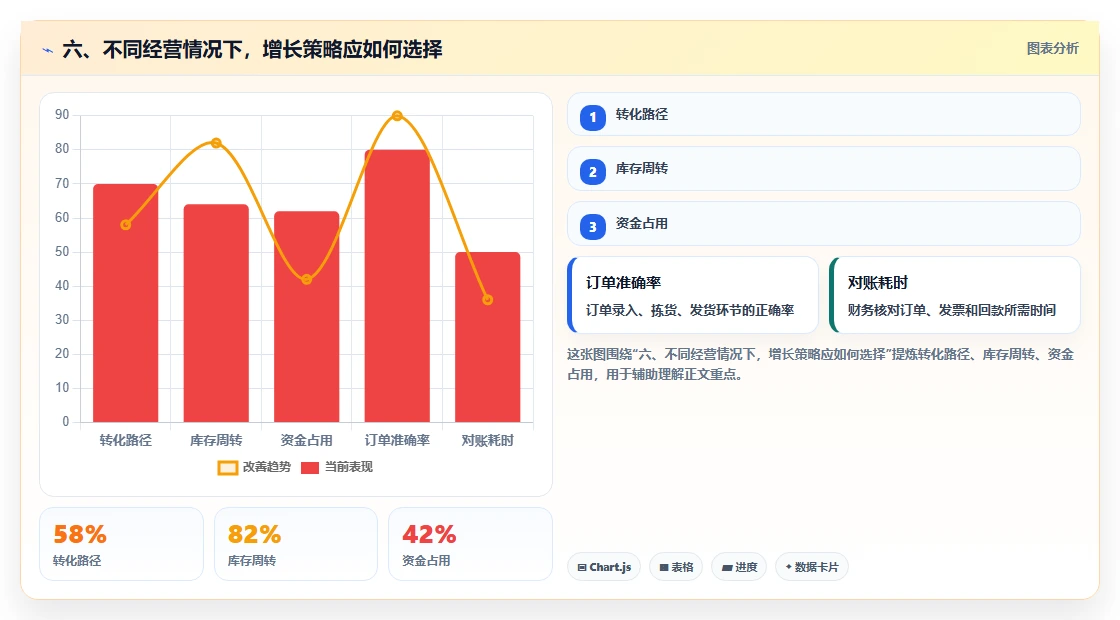
Task: Click the lightning icon beside the heading
Action: tap(48, 50)
